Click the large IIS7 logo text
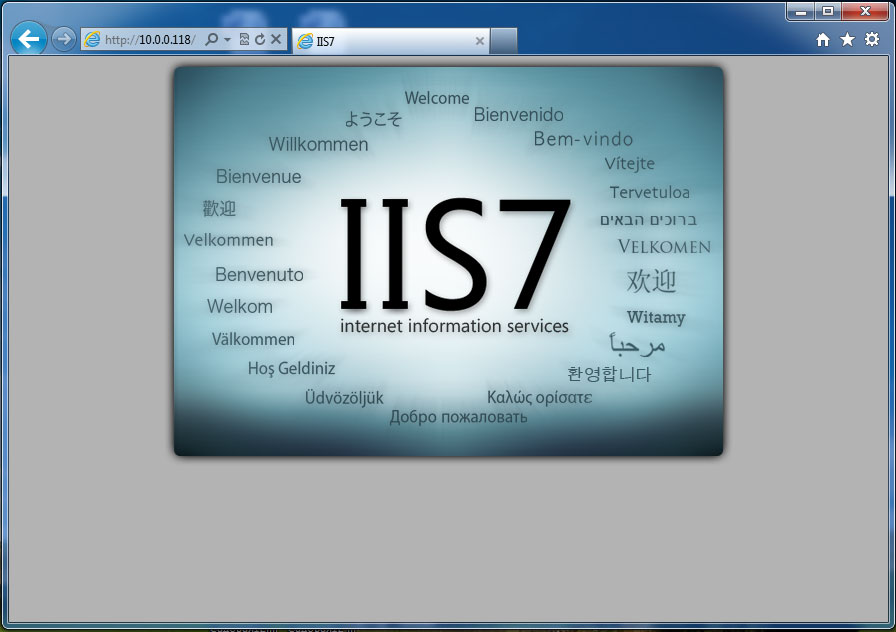The height and width of the screenshot is (632, 896). 455,254
